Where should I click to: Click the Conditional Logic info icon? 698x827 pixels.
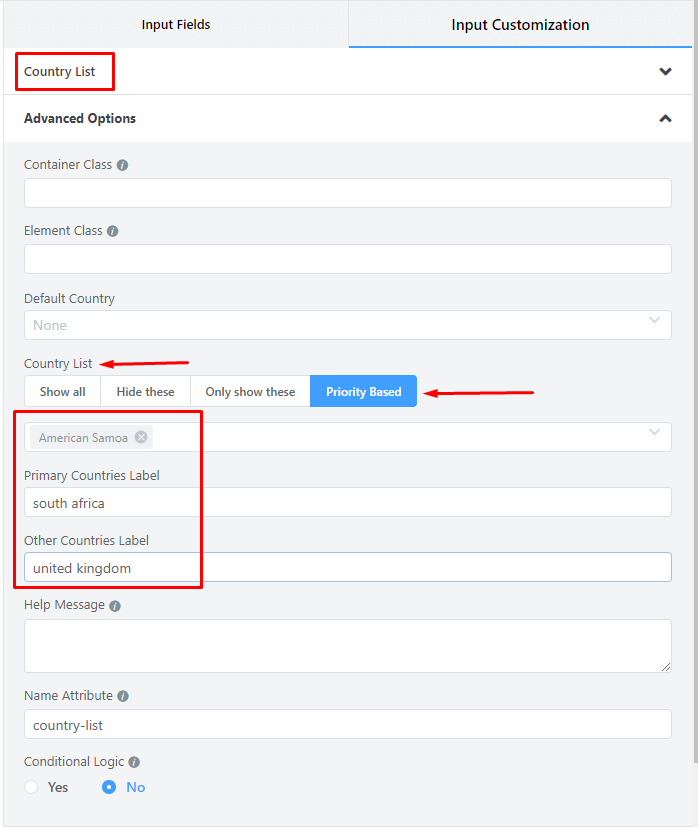[134, 762]
